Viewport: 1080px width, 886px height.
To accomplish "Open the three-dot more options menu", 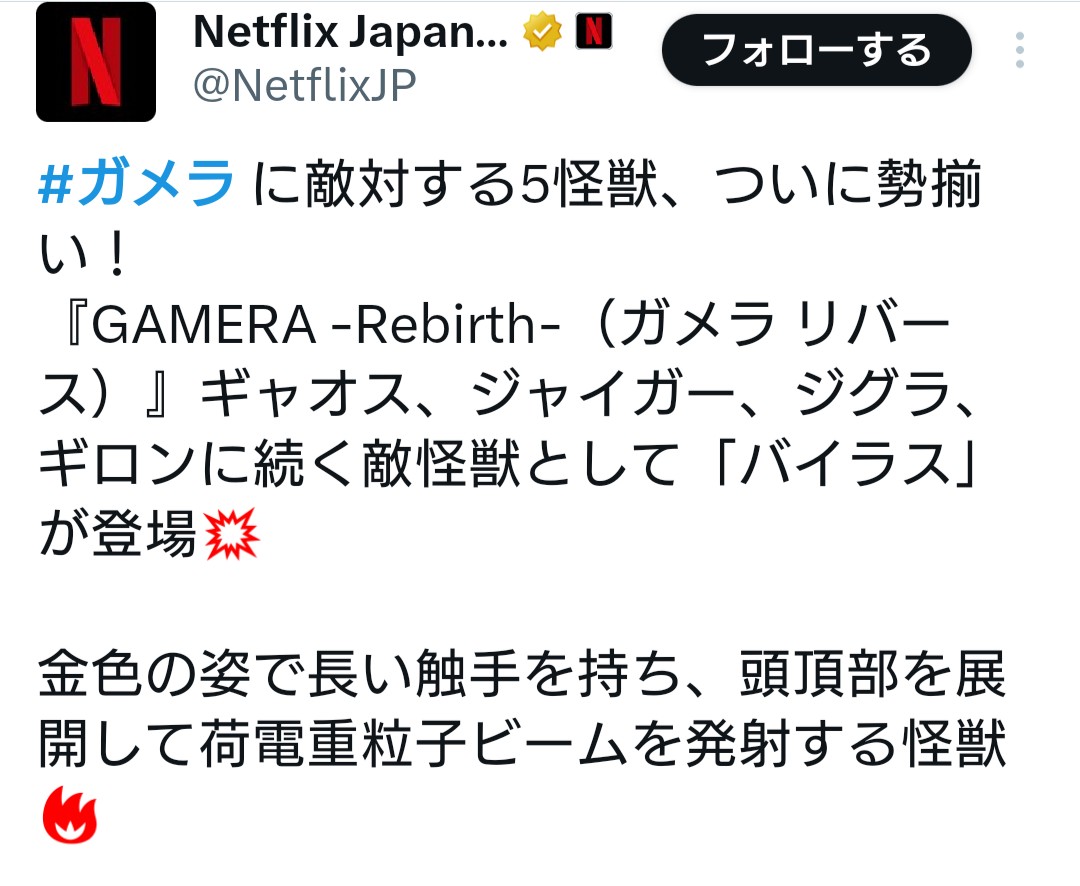I will pyautogui.click(x=1020, y=50).
